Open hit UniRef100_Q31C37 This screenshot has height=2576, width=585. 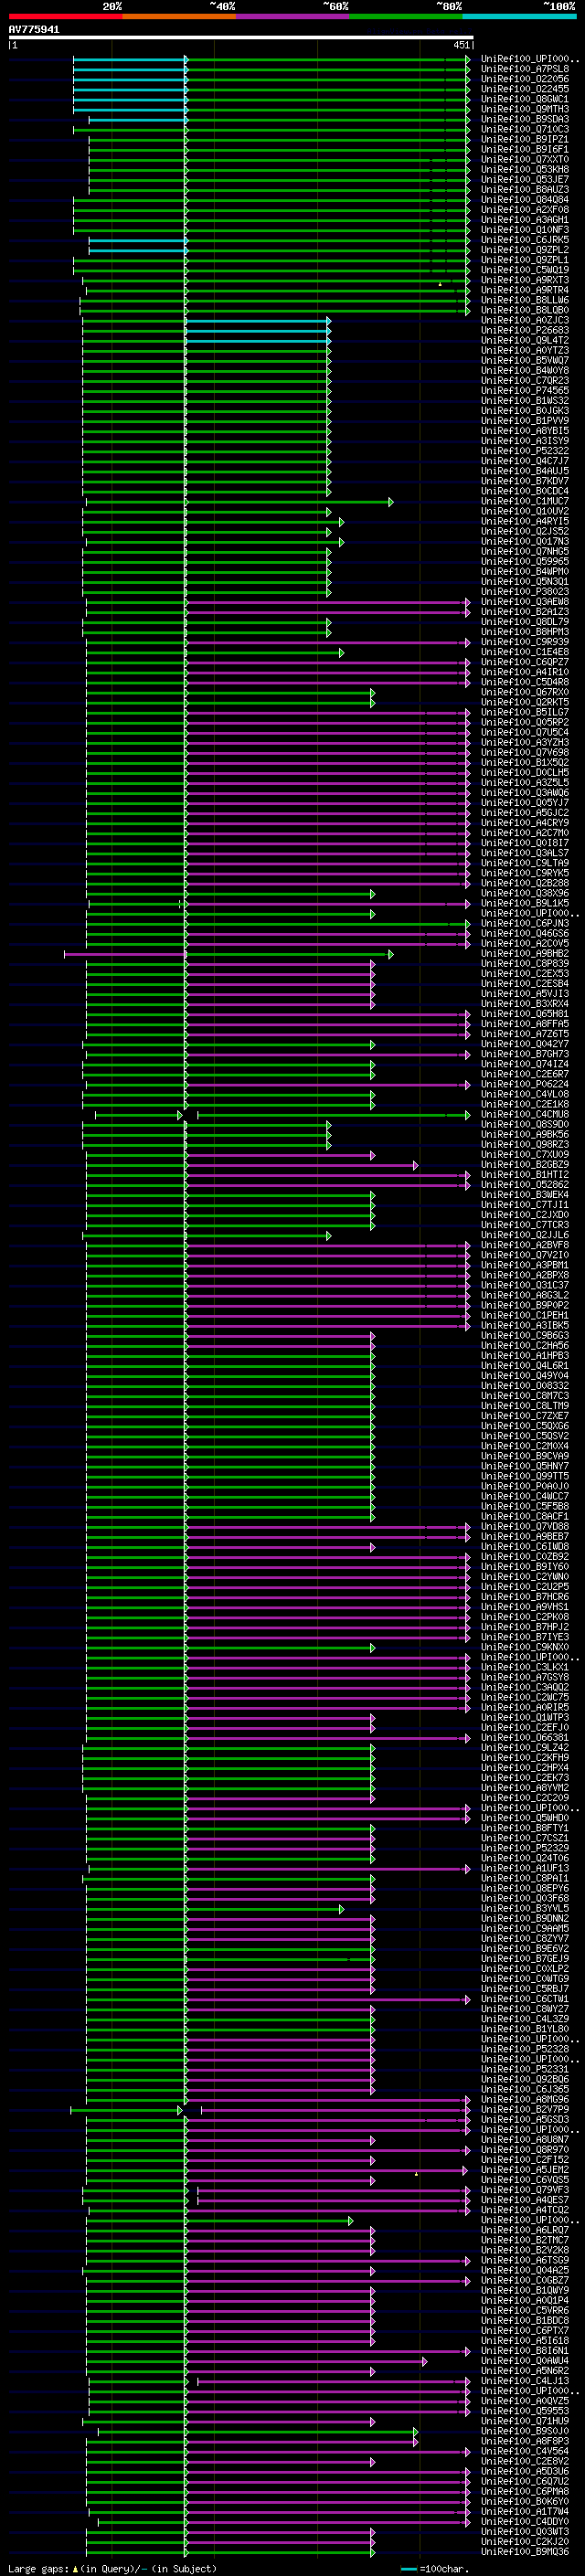(525, 1285)
